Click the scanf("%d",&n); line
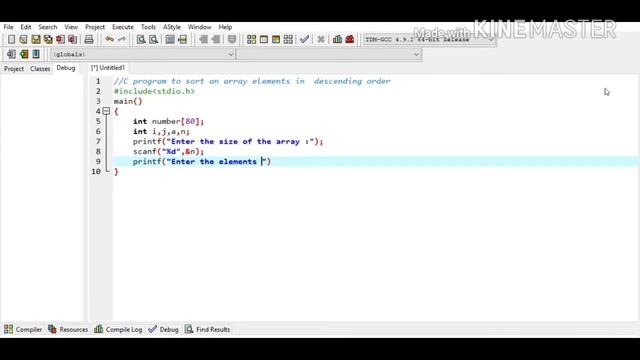This screenshot has height=360, width=640. pyautogui.click(x=168, y=151)
